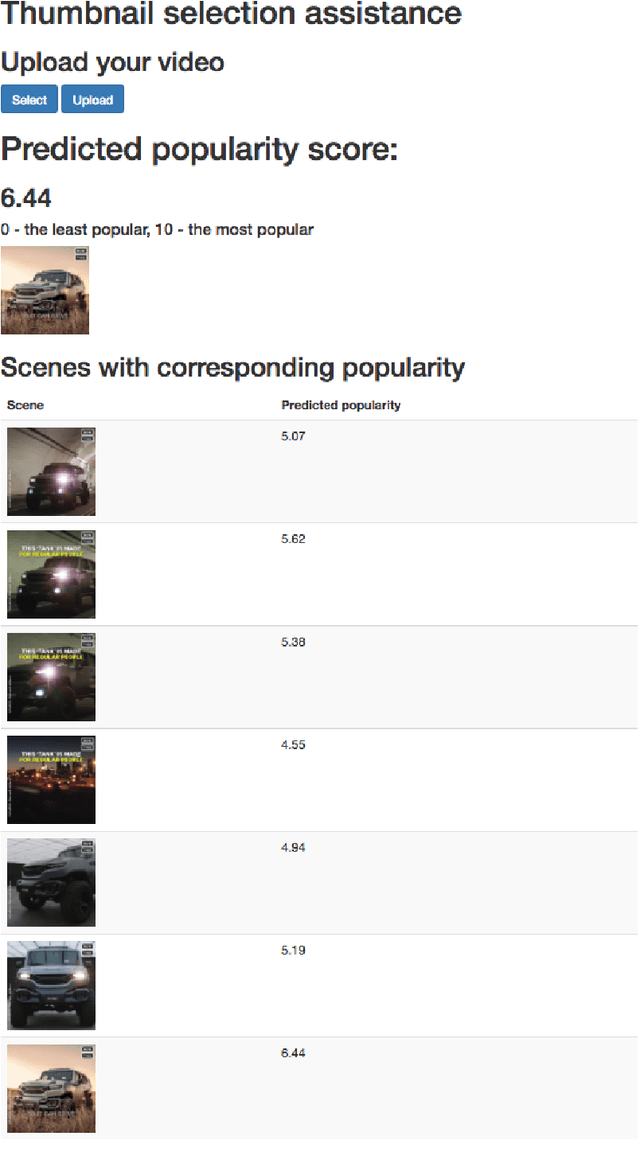Pick the scene thumbnail scored 5.62
Viewport: 640px width, 1164px height.
[x=51, y=574]
